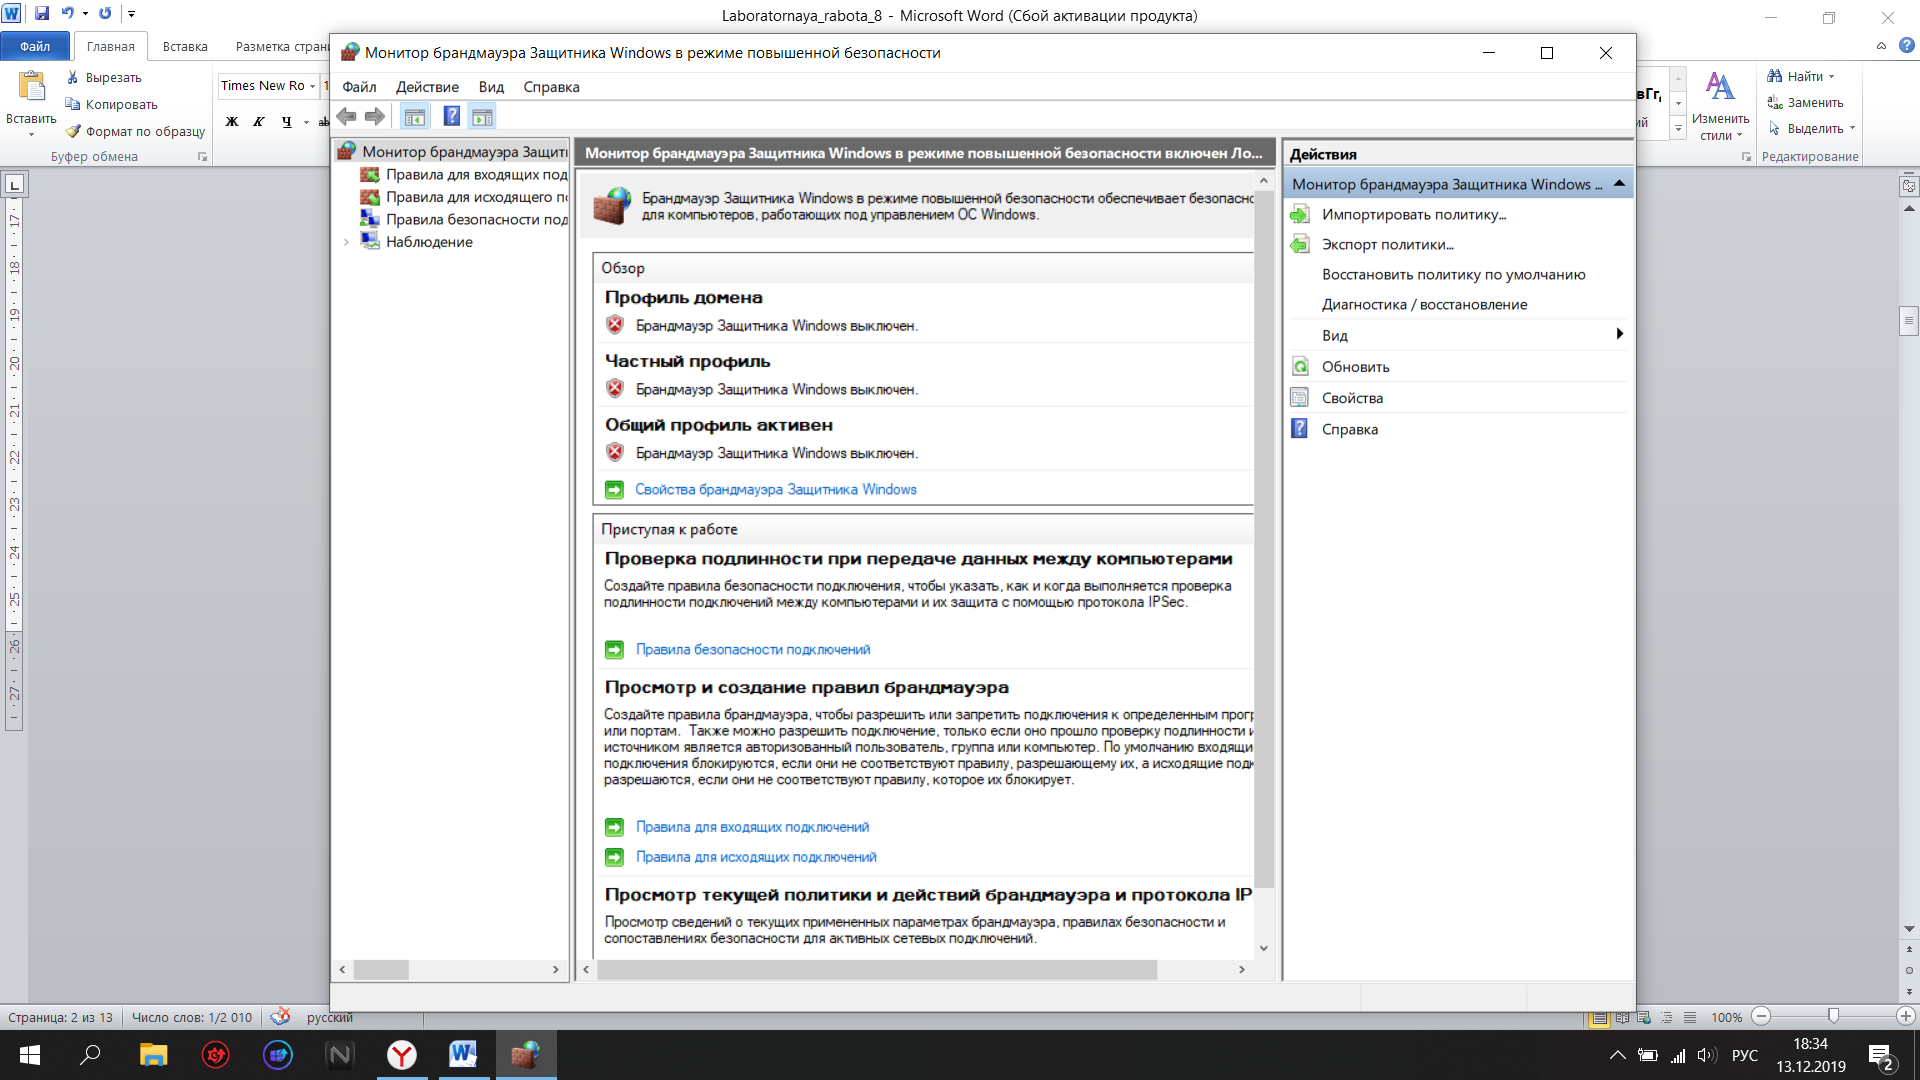Click 'Вырезать' in Word ribbon
This screenshot has width=1920, height=1080.
[x=104, y=77]
